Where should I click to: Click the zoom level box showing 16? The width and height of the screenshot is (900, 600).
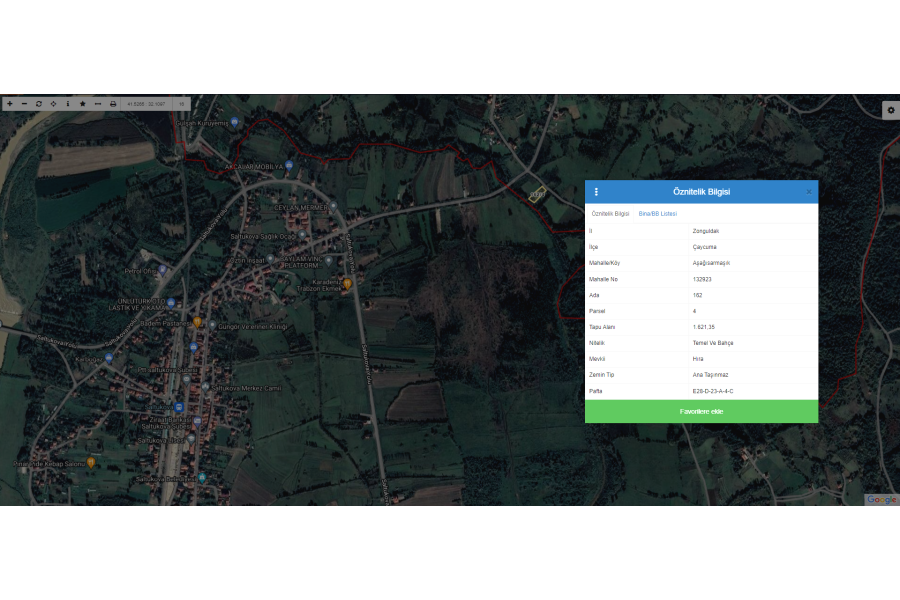point(182,103)
